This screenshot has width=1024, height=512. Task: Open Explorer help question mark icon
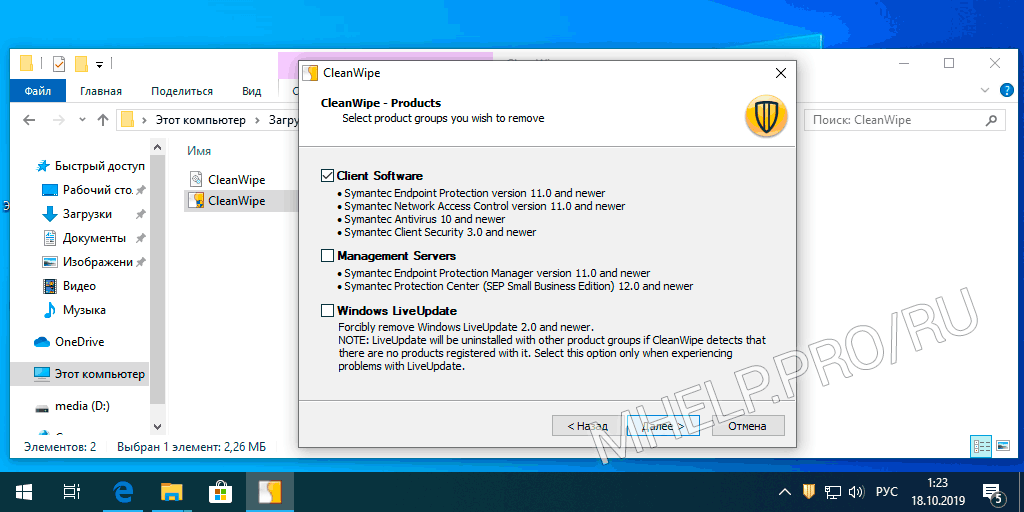tap(1006, 89)
